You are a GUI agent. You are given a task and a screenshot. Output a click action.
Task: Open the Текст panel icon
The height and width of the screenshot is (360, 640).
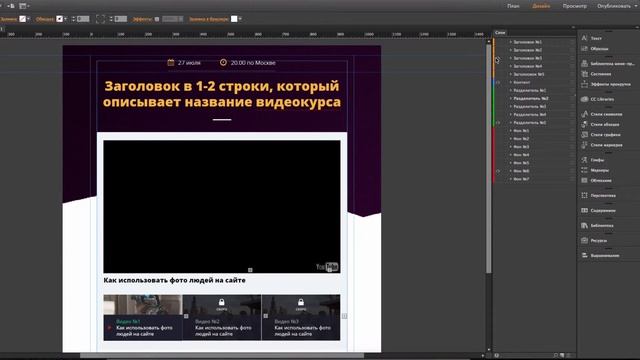(584, 38)
